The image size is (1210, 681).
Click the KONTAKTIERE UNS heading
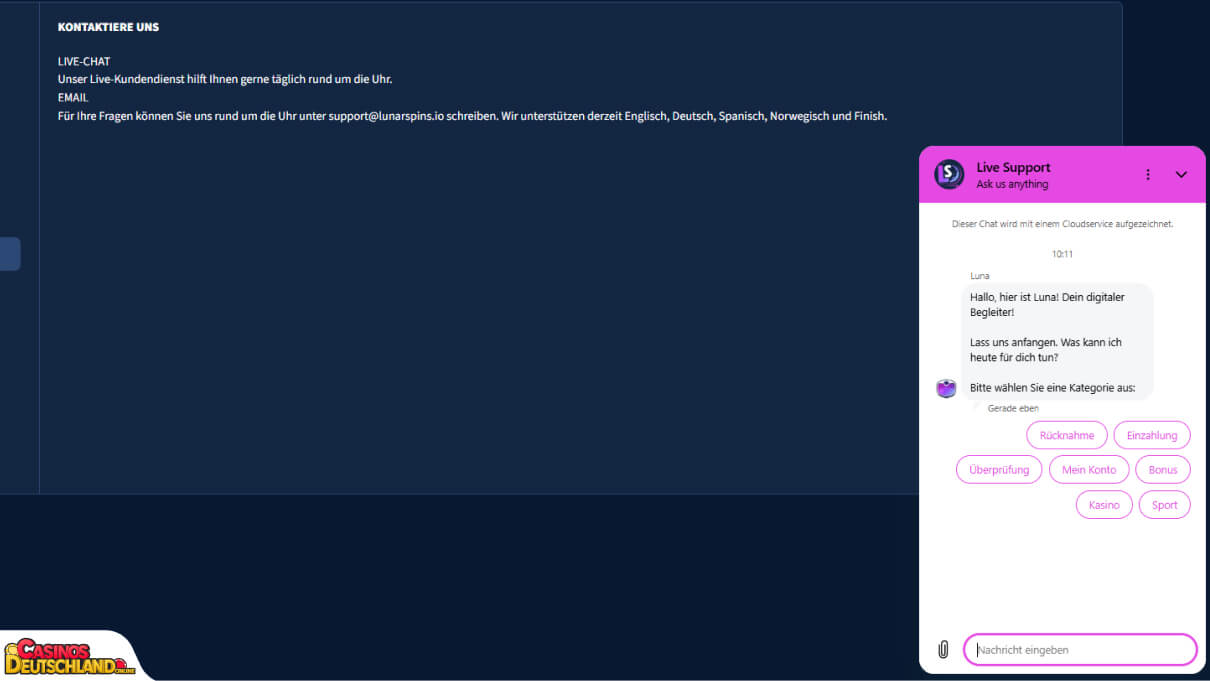108,27
